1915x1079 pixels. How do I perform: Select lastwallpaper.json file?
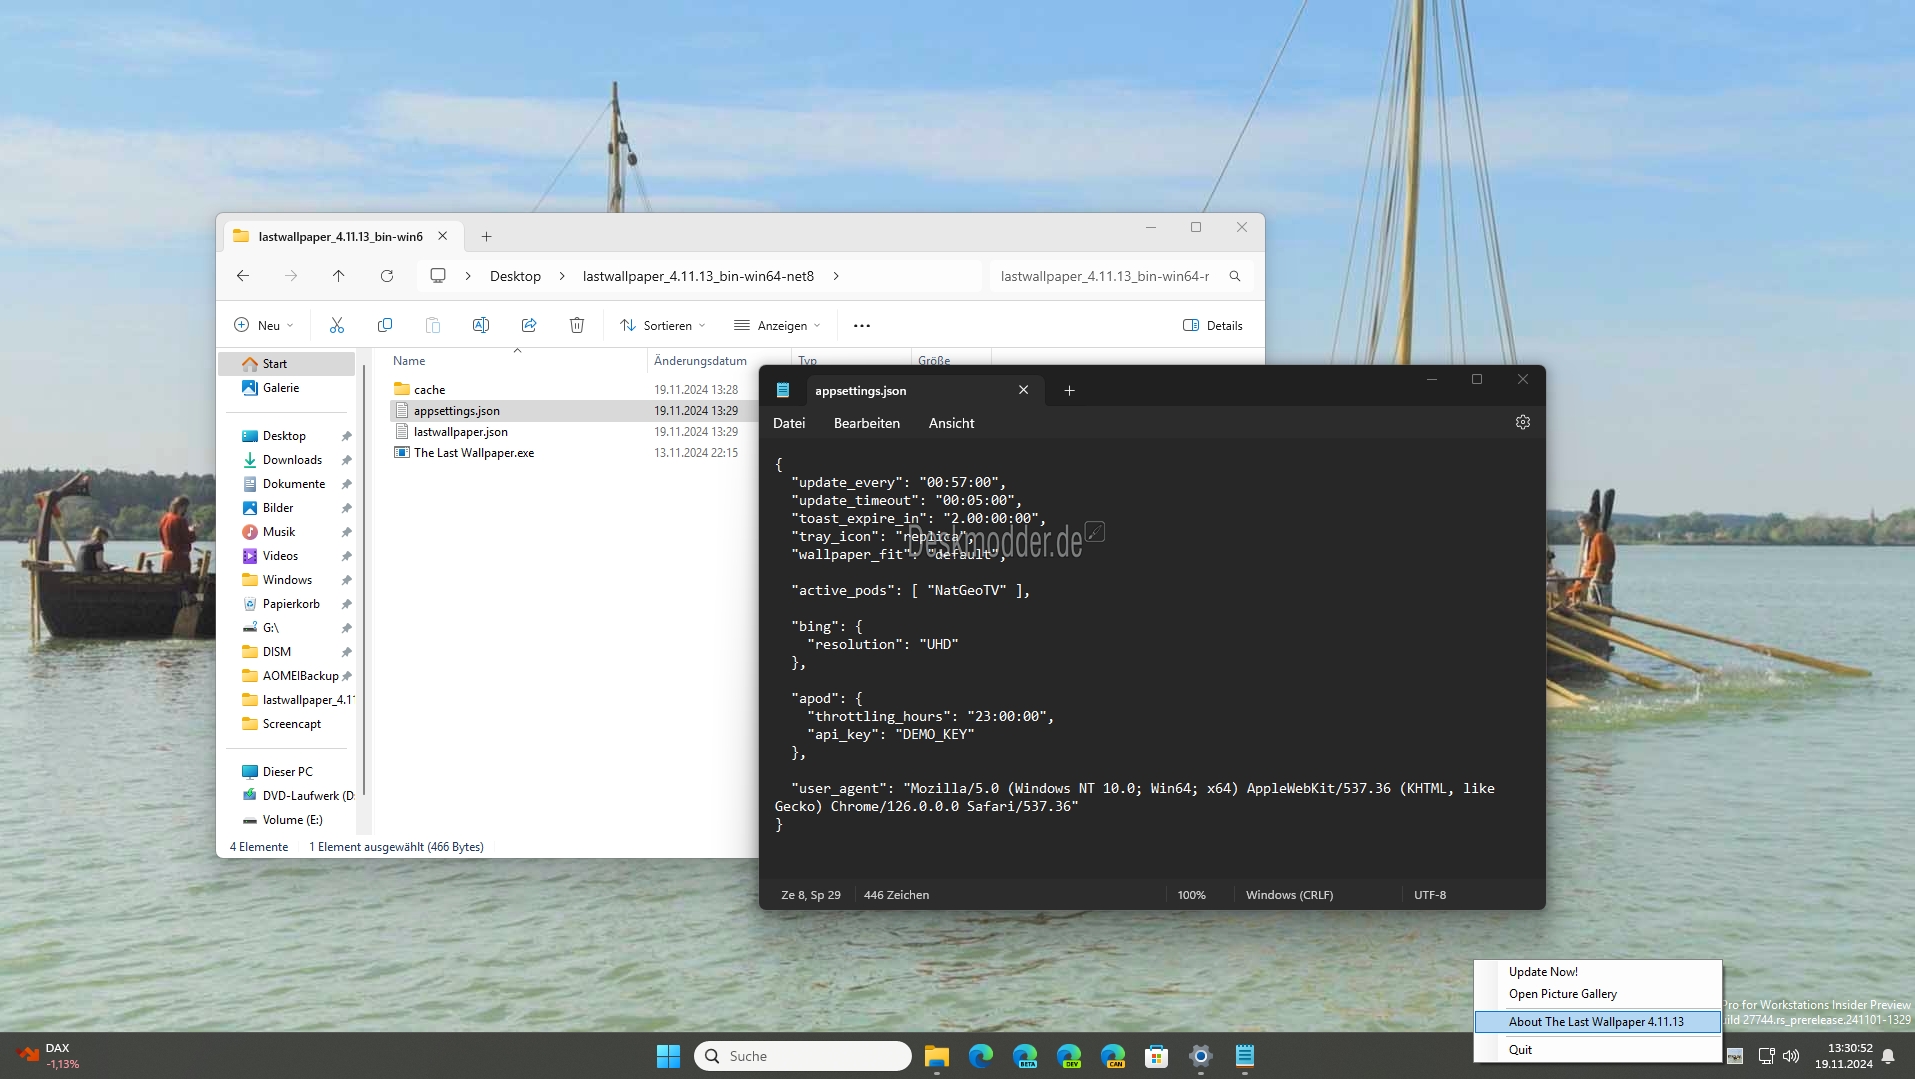click(x=460, y=432)
